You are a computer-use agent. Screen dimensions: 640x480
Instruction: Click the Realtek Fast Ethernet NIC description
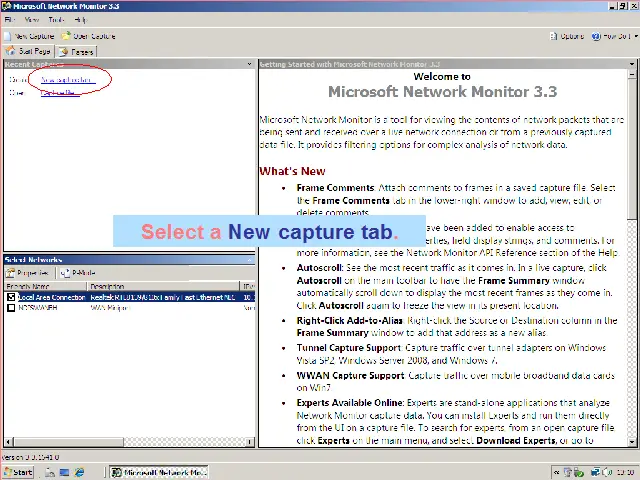(163, 297)
